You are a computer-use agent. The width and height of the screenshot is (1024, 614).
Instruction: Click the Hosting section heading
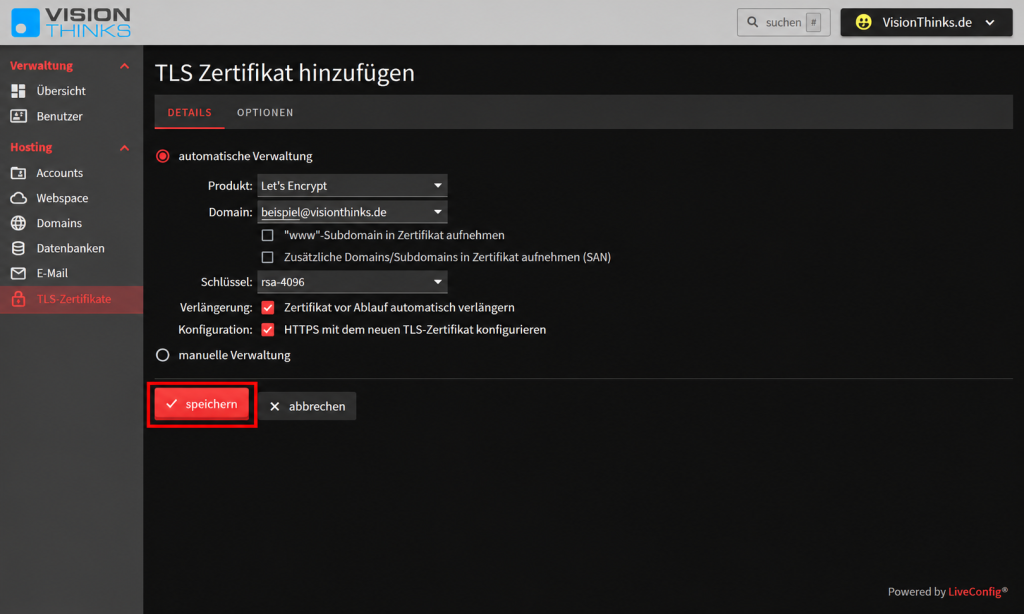[x=31, y=148]
